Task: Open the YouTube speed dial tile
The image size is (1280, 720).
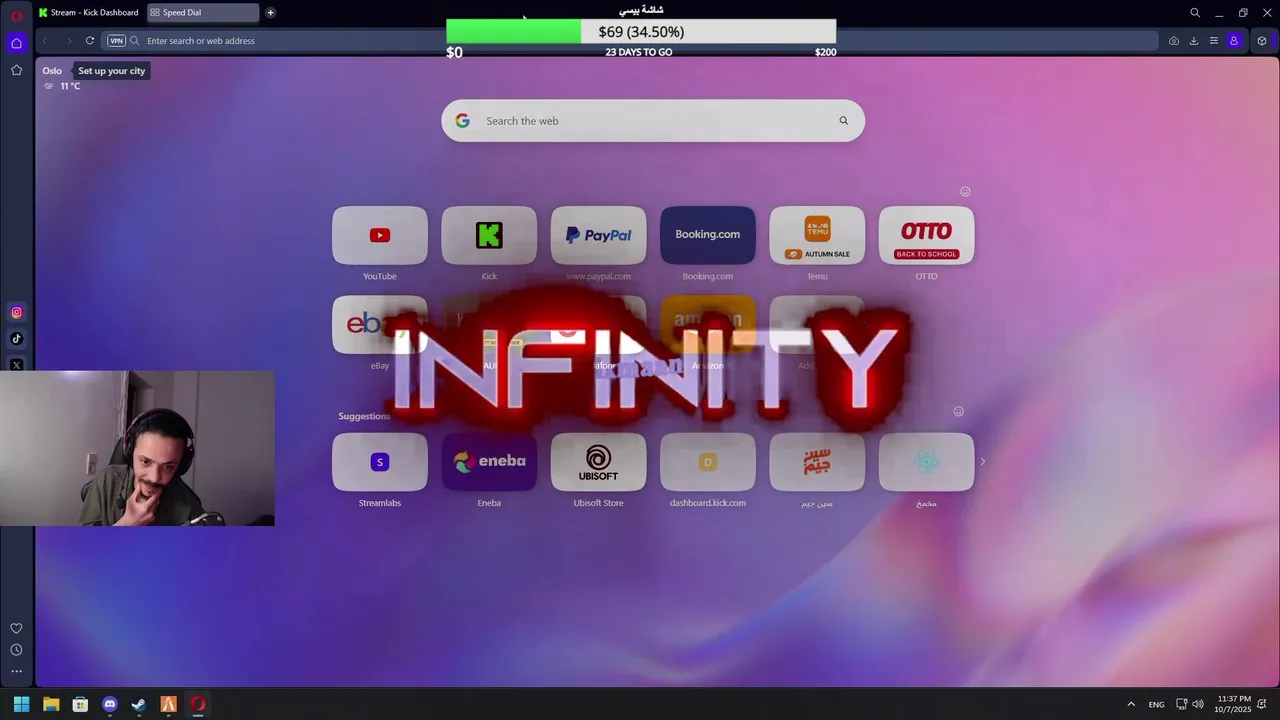Action: [380, 235]
